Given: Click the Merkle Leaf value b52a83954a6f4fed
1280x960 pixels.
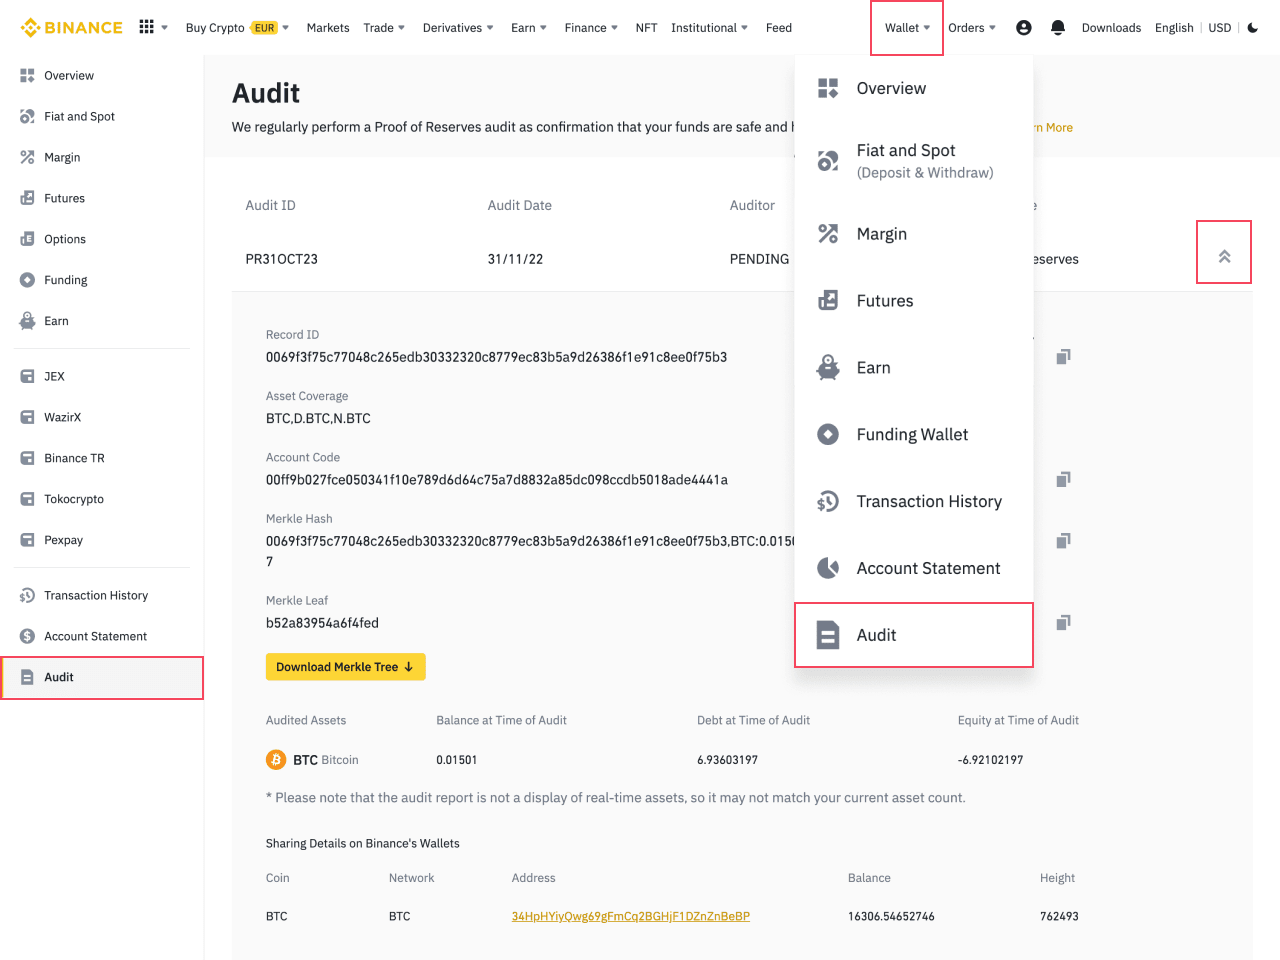Looking at the screenshot, I should point(322,623).
